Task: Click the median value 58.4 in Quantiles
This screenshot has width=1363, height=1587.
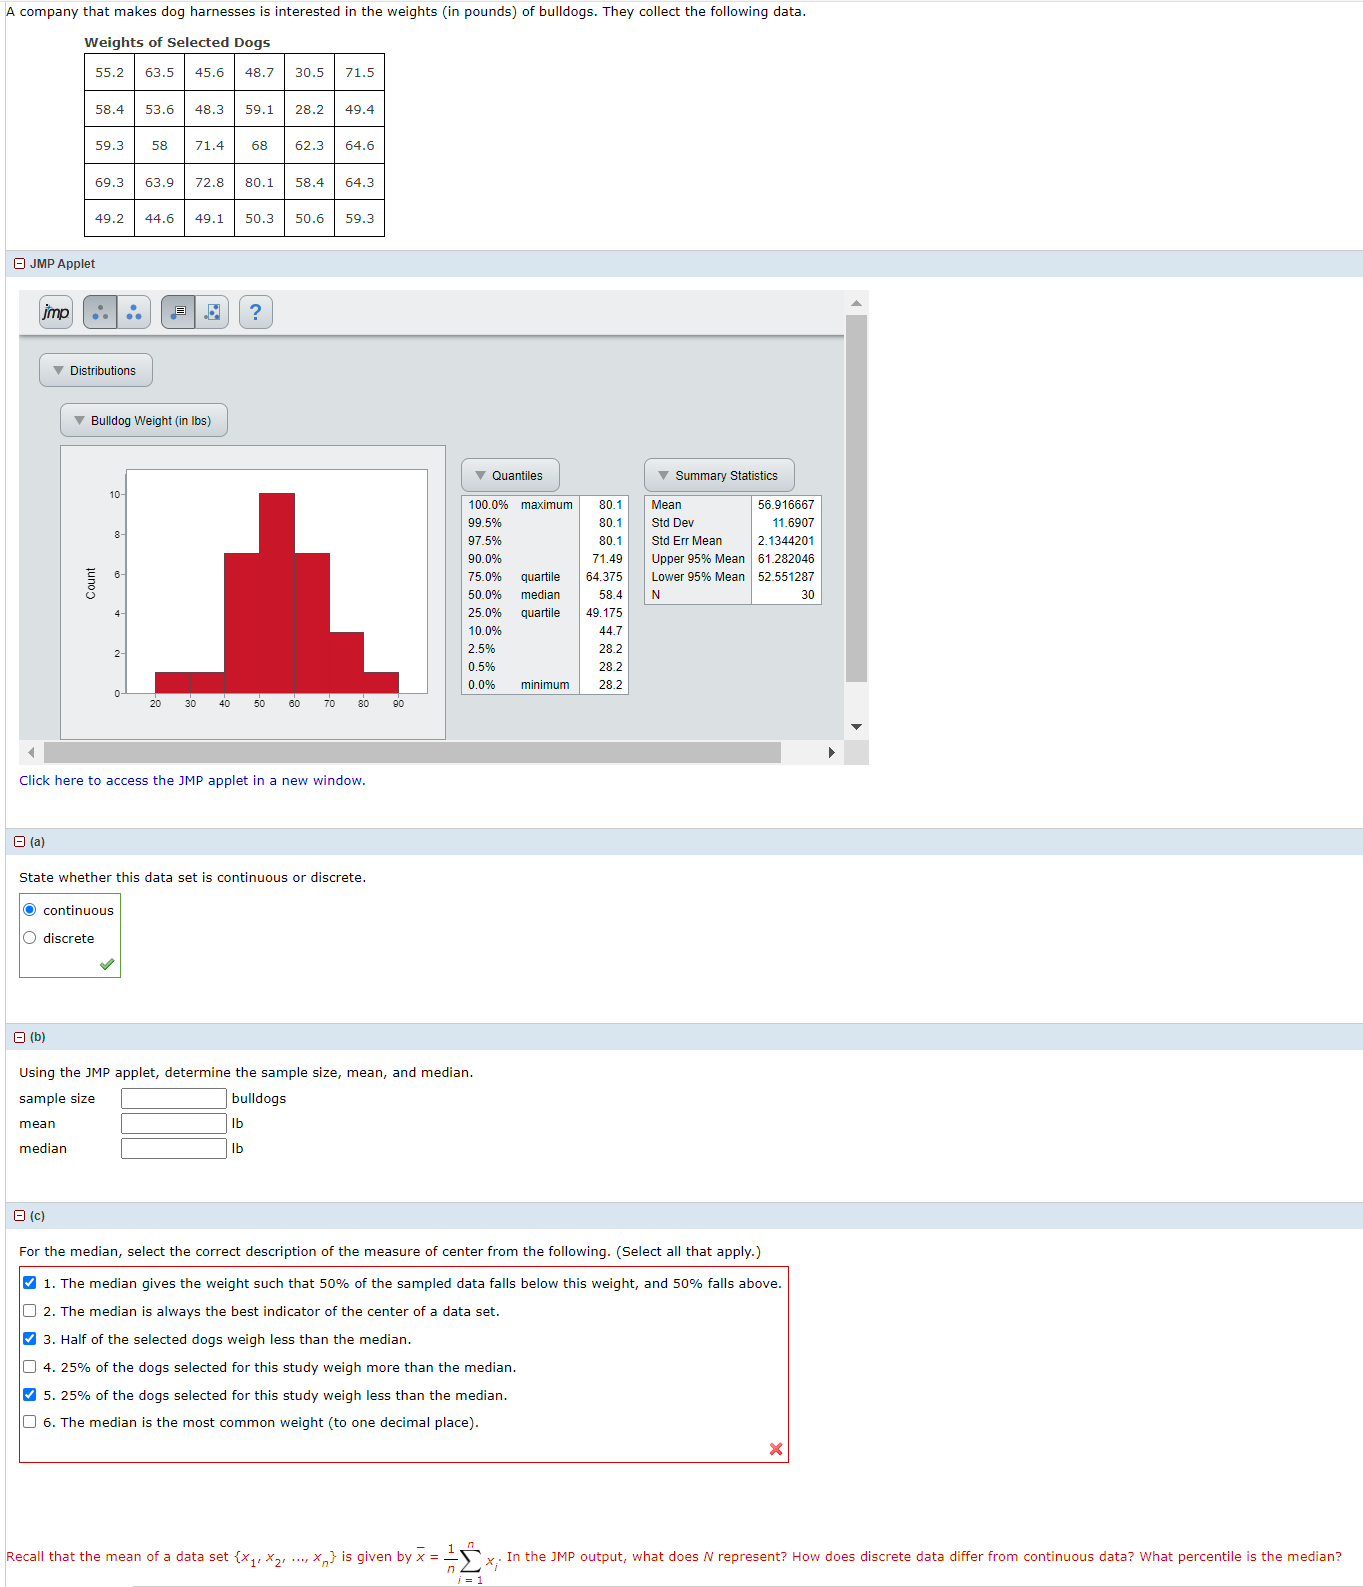Action: pyautogui.click(x=610, y=595)
